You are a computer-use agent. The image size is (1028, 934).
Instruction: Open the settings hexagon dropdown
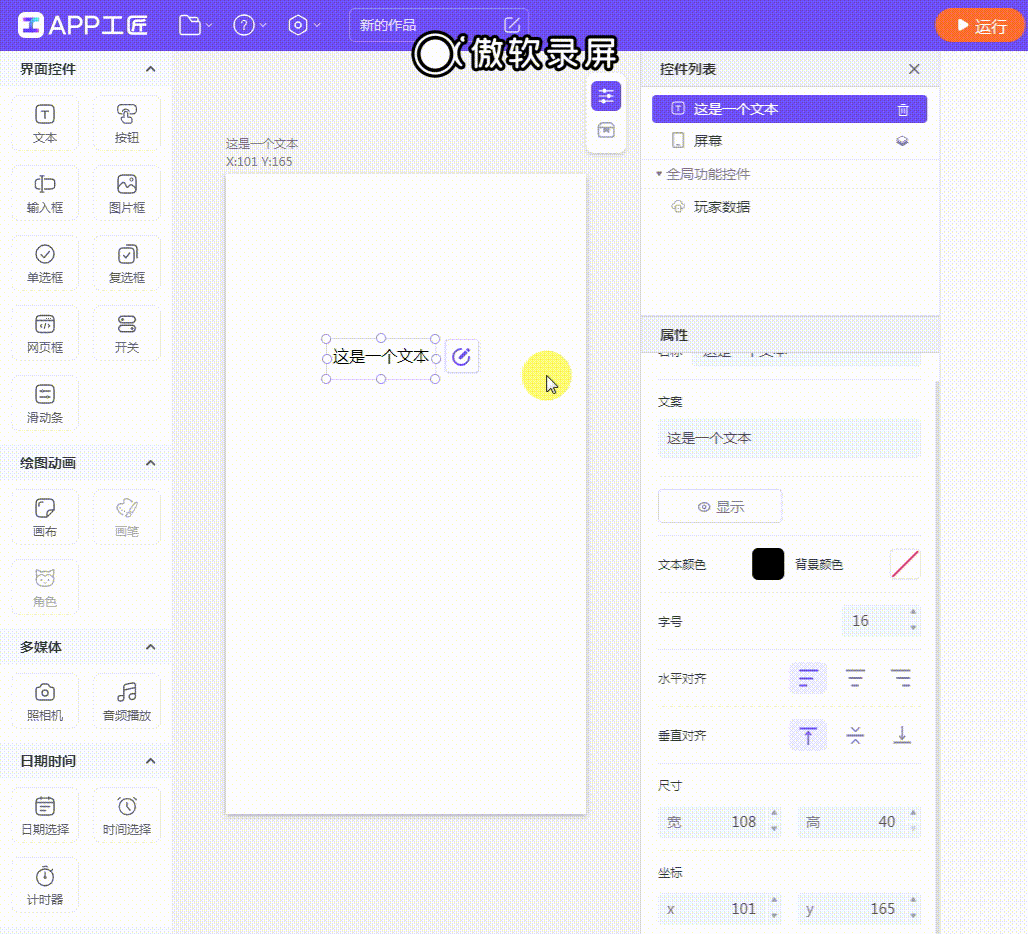click(x=304, y=26)
